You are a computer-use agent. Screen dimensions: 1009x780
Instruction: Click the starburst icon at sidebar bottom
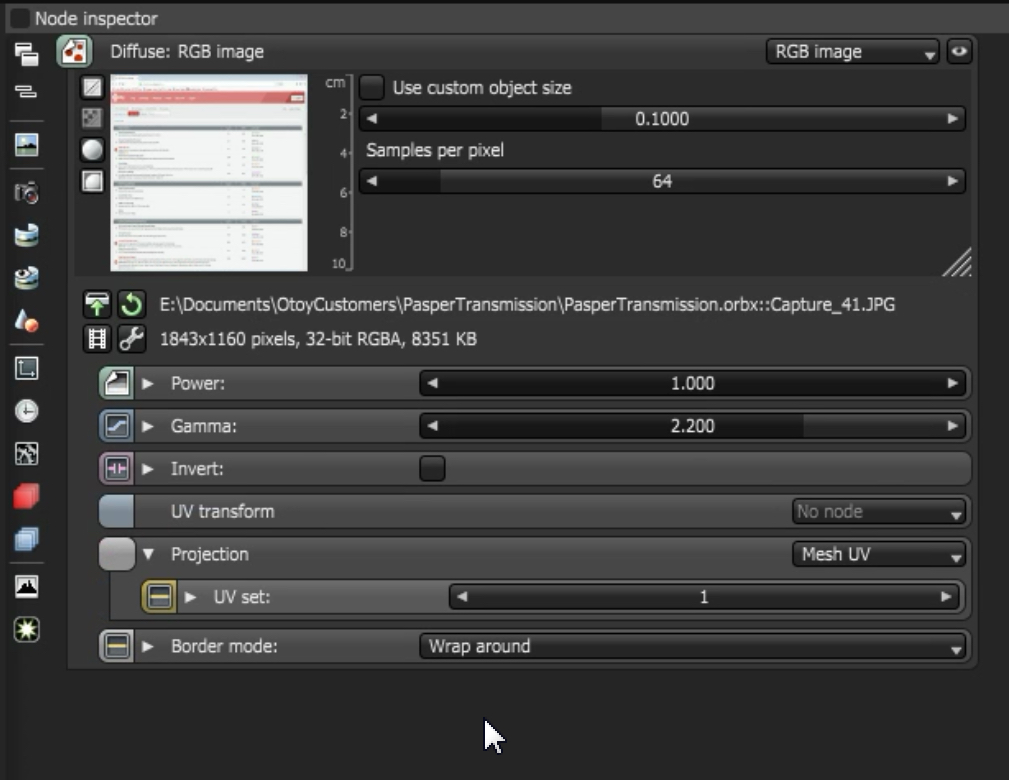[26, 629]
